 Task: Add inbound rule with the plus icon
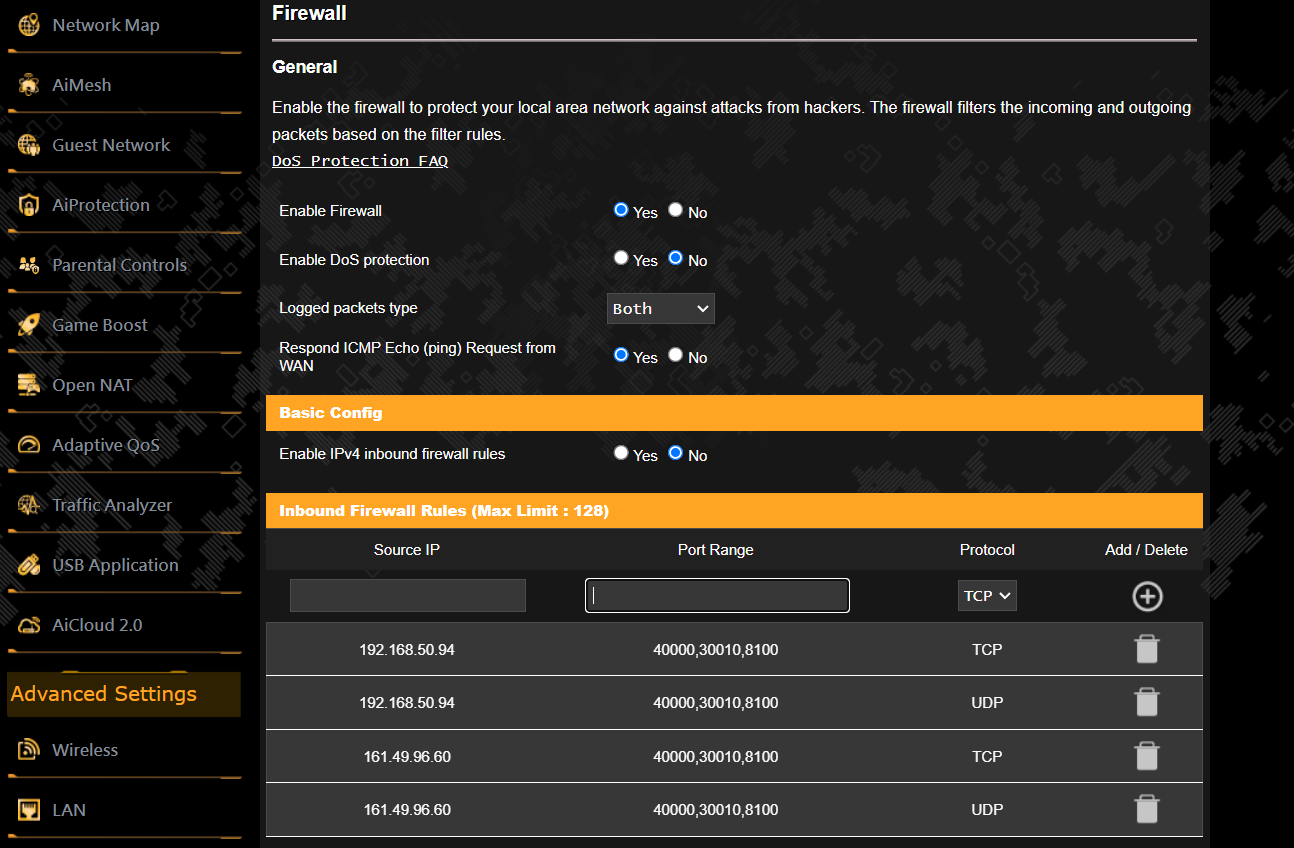click(x=1147, y=596)
